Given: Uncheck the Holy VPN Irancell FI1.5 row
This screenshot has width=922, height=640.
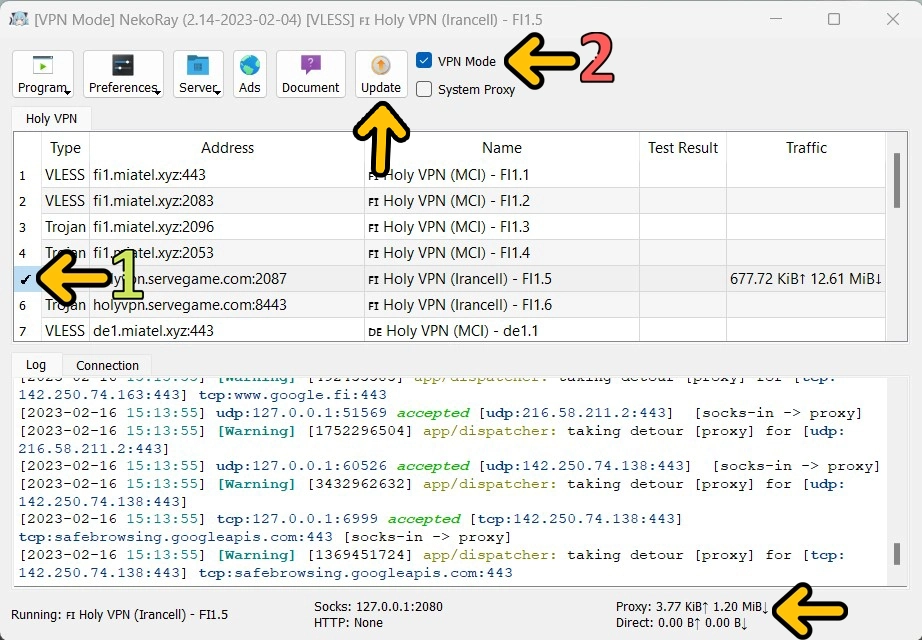Looking at the screenshot, I should pos(25,279).
